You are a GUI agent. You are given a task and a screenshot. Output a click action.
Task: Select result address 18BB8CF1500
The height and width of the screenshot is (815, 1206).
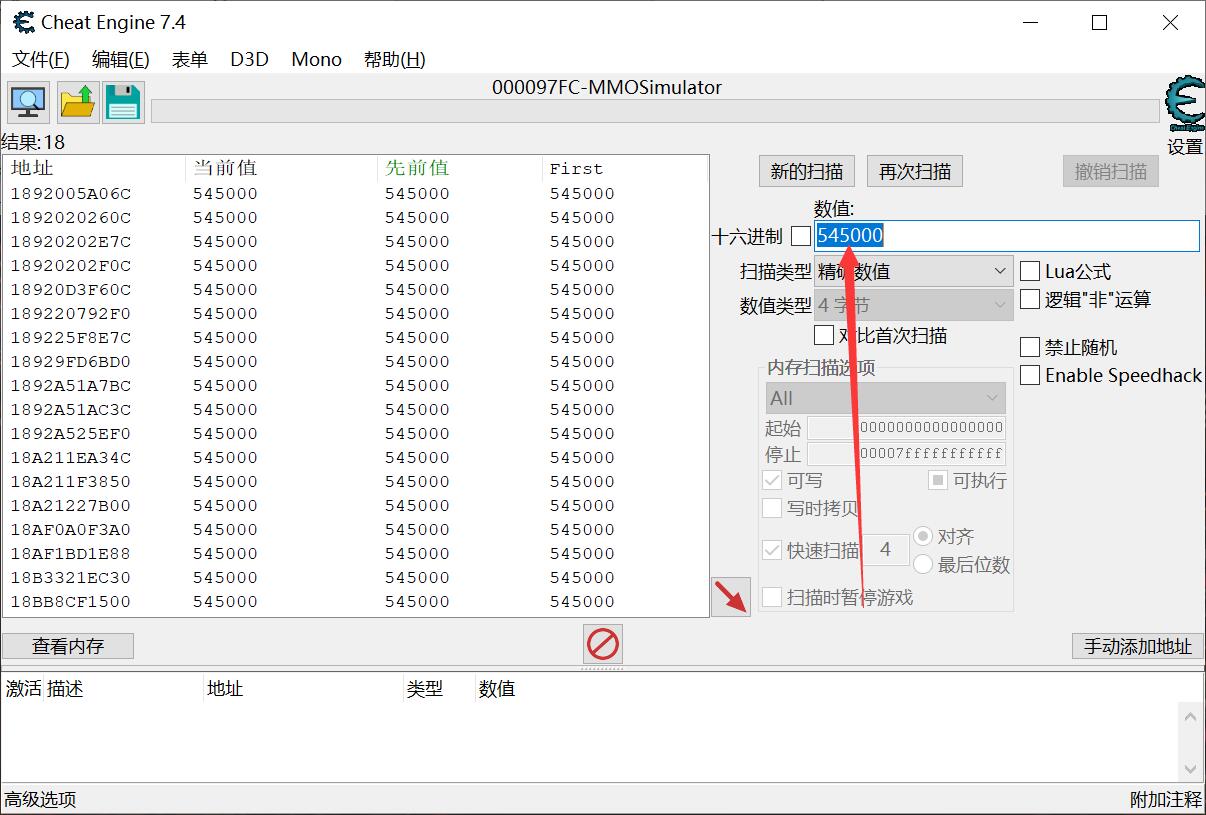point(71,601)
